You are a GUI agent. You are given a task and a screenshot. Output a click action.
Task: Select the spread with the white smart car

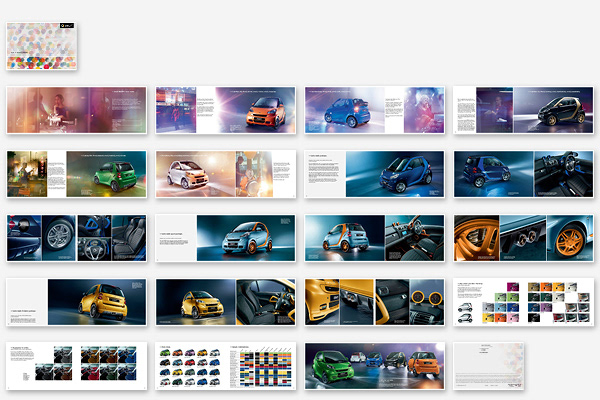[225, 174]
